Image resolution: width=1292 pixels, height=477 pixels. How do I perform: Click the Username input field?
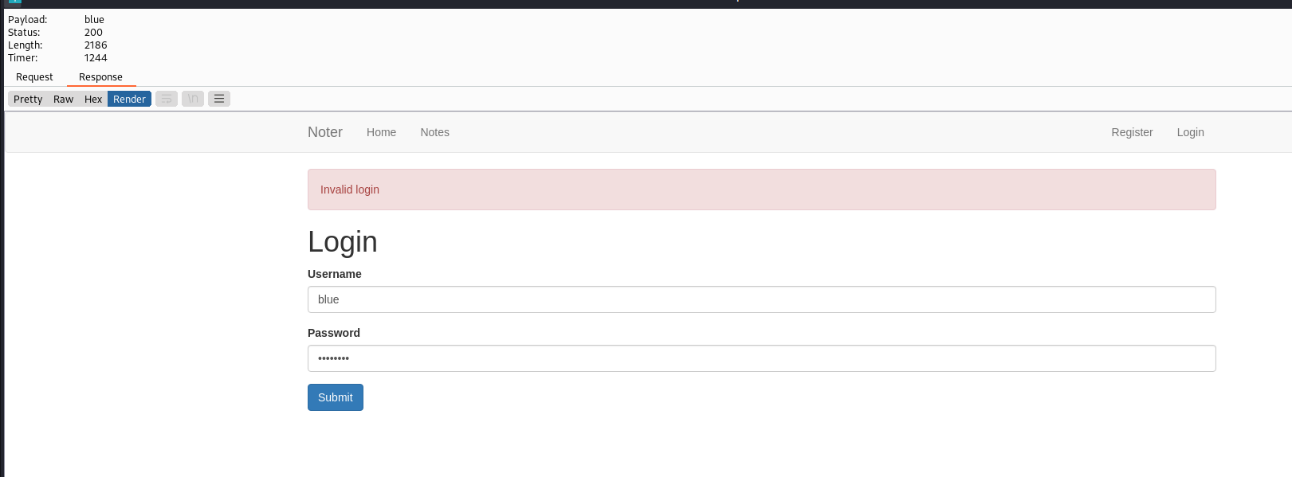[761, 299]
